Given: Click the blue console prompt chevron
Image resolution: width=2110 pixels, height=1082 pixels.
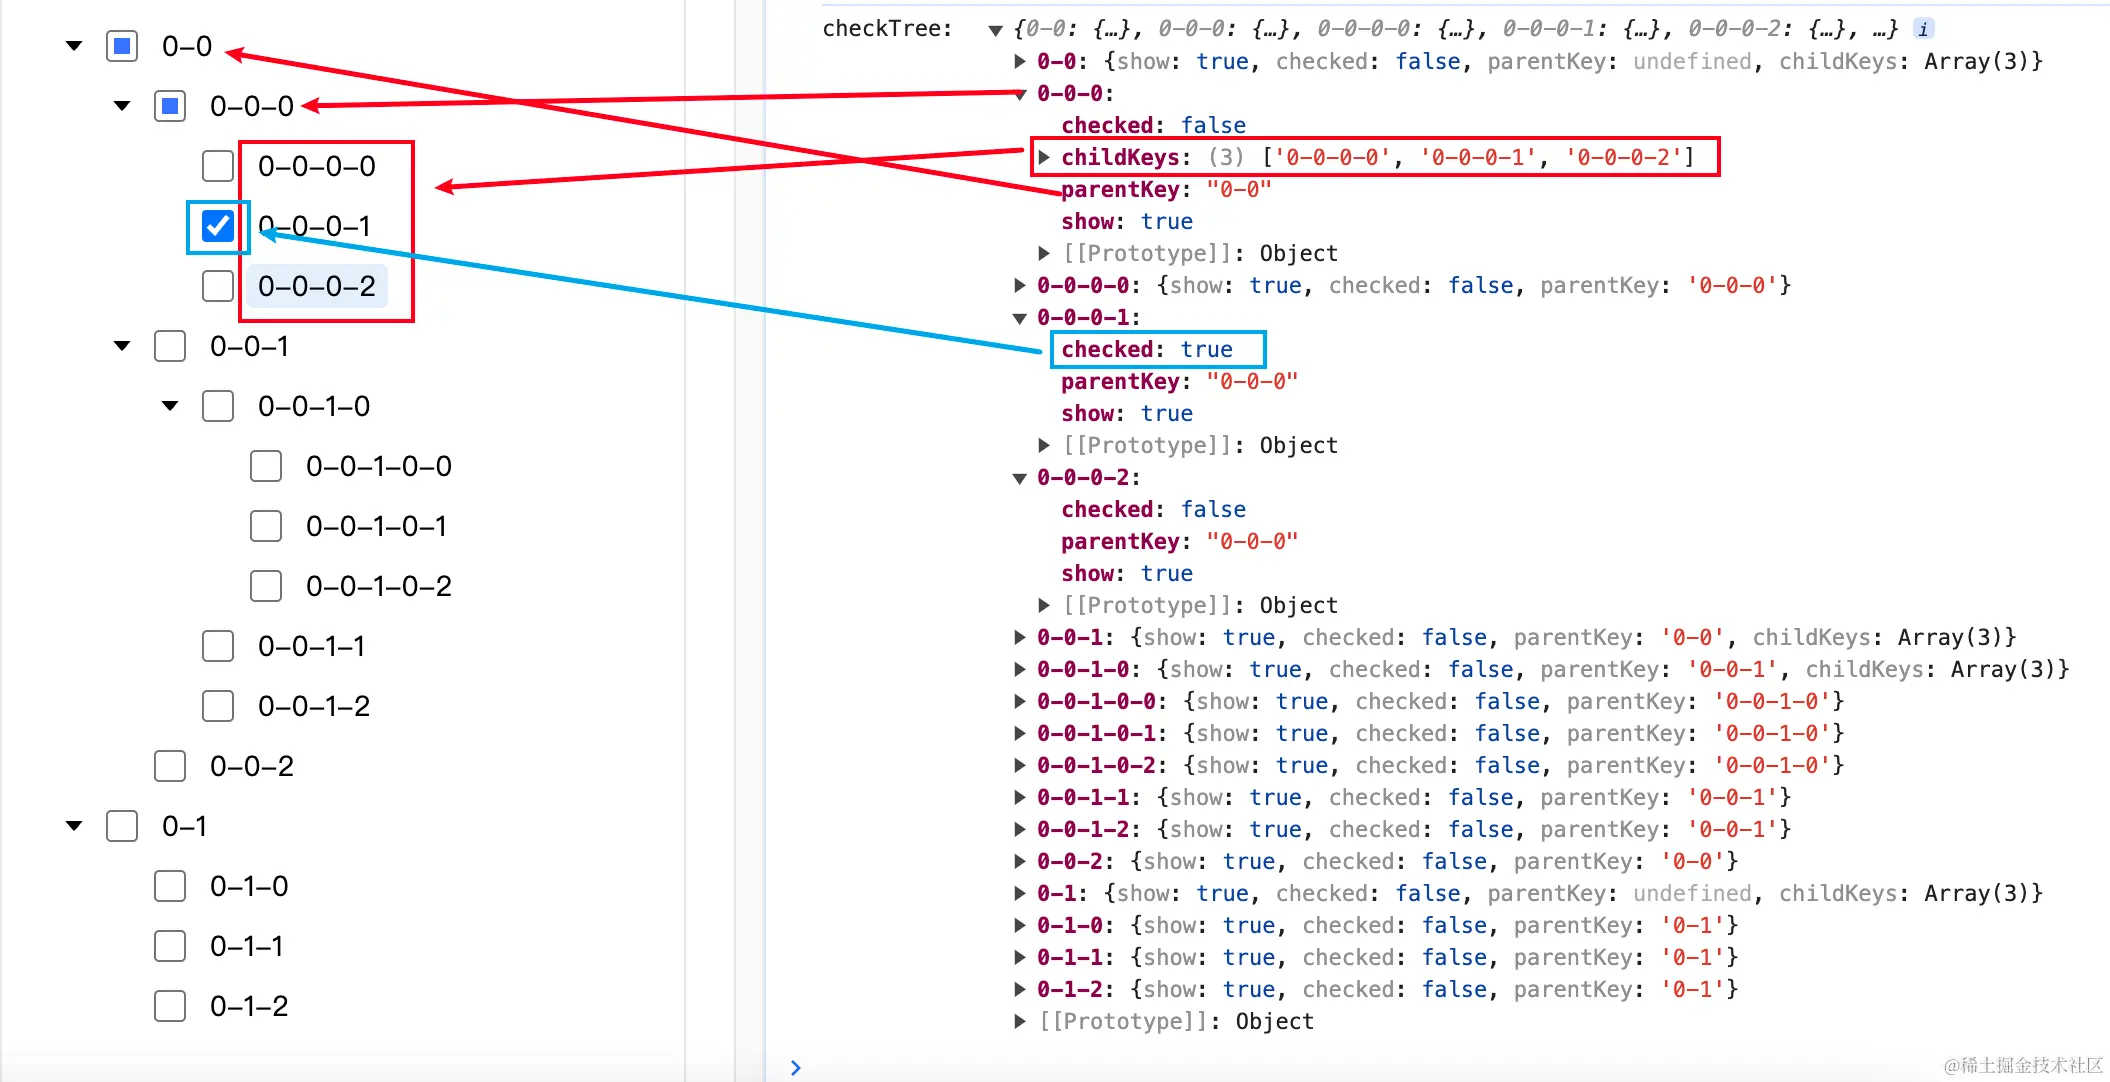Looking at the screenshot, I should [x=795, y=1067].
